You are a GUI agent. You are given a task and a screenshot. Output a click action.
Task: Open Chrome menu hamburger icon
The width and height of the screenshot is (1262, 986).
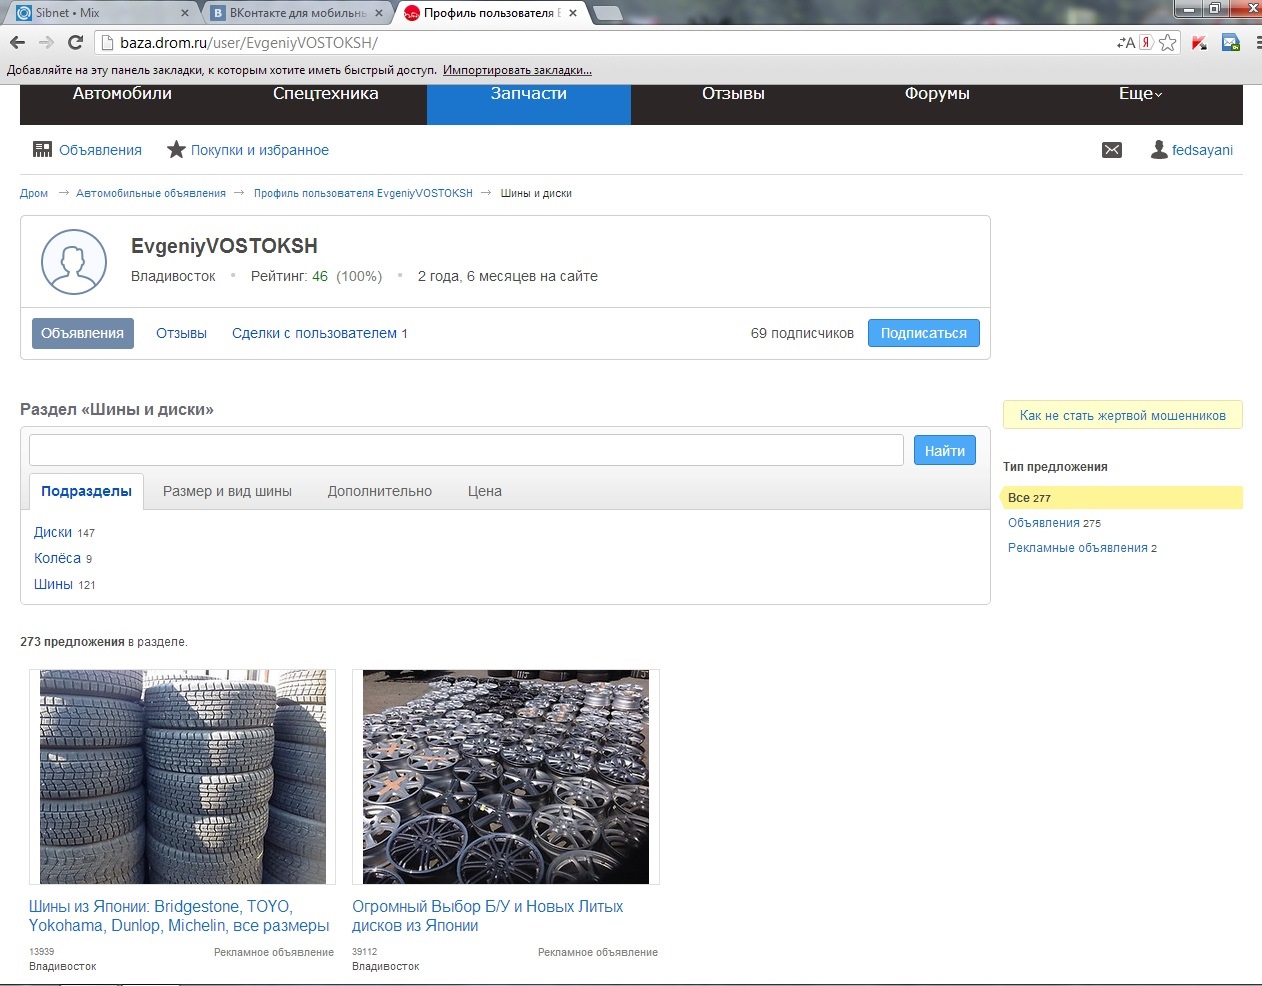[x=1257, y=43]
